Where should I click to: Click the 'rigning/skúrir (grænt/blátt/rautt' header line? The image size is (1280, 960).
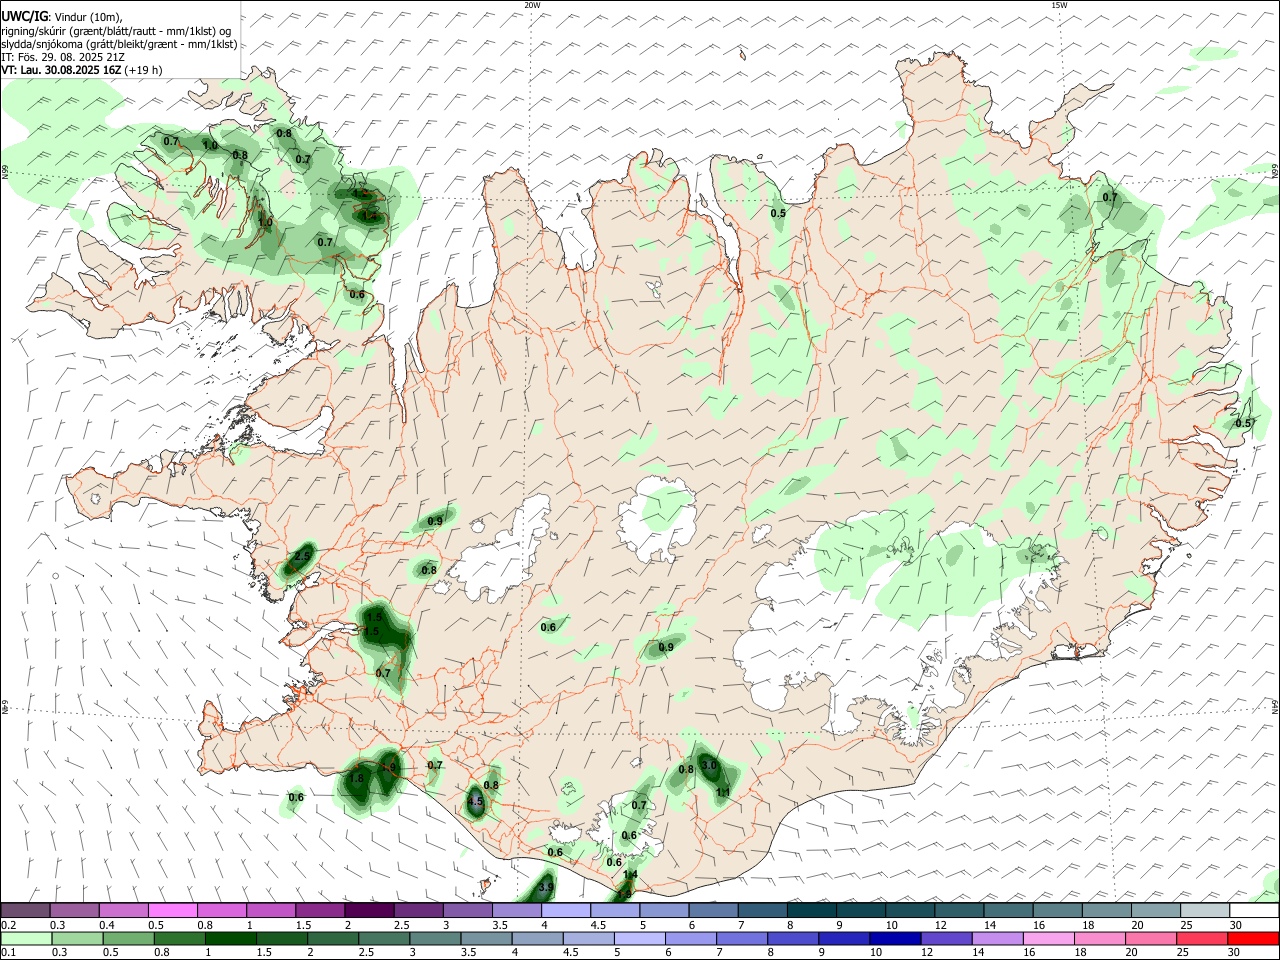pyautogui.click(x=116, y=31)
